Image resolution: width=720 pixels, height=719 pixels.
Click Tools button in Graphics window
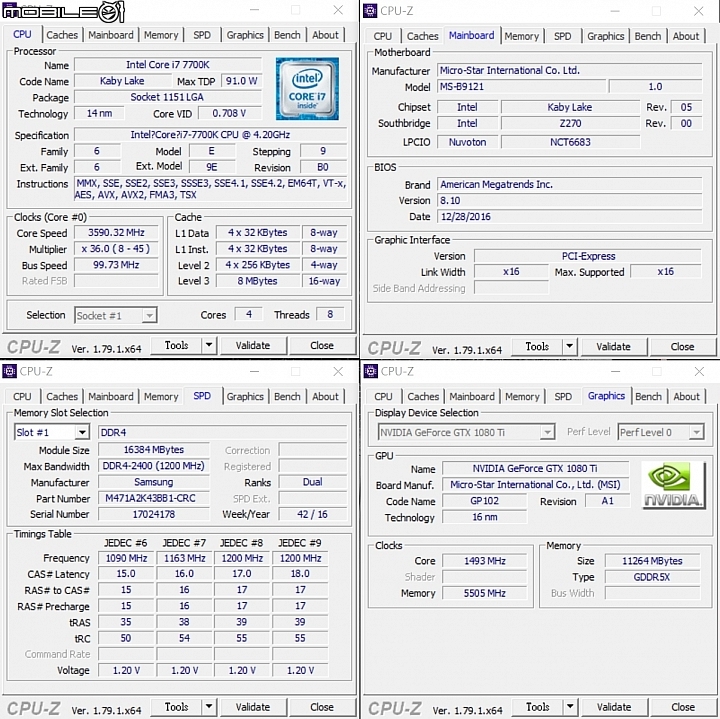pyautogui.click(x=538, y=707)
